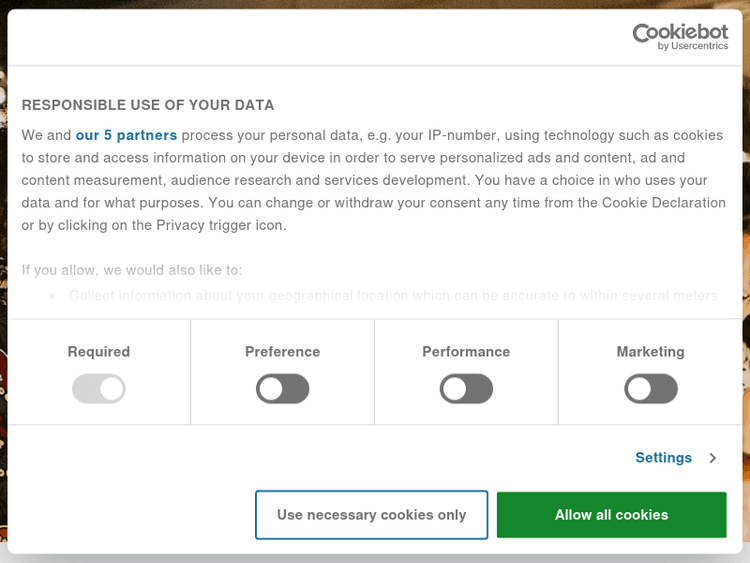Turn on the Marketing cookies switch
Screen dimensions: 750x563
(x=650, y=389)
